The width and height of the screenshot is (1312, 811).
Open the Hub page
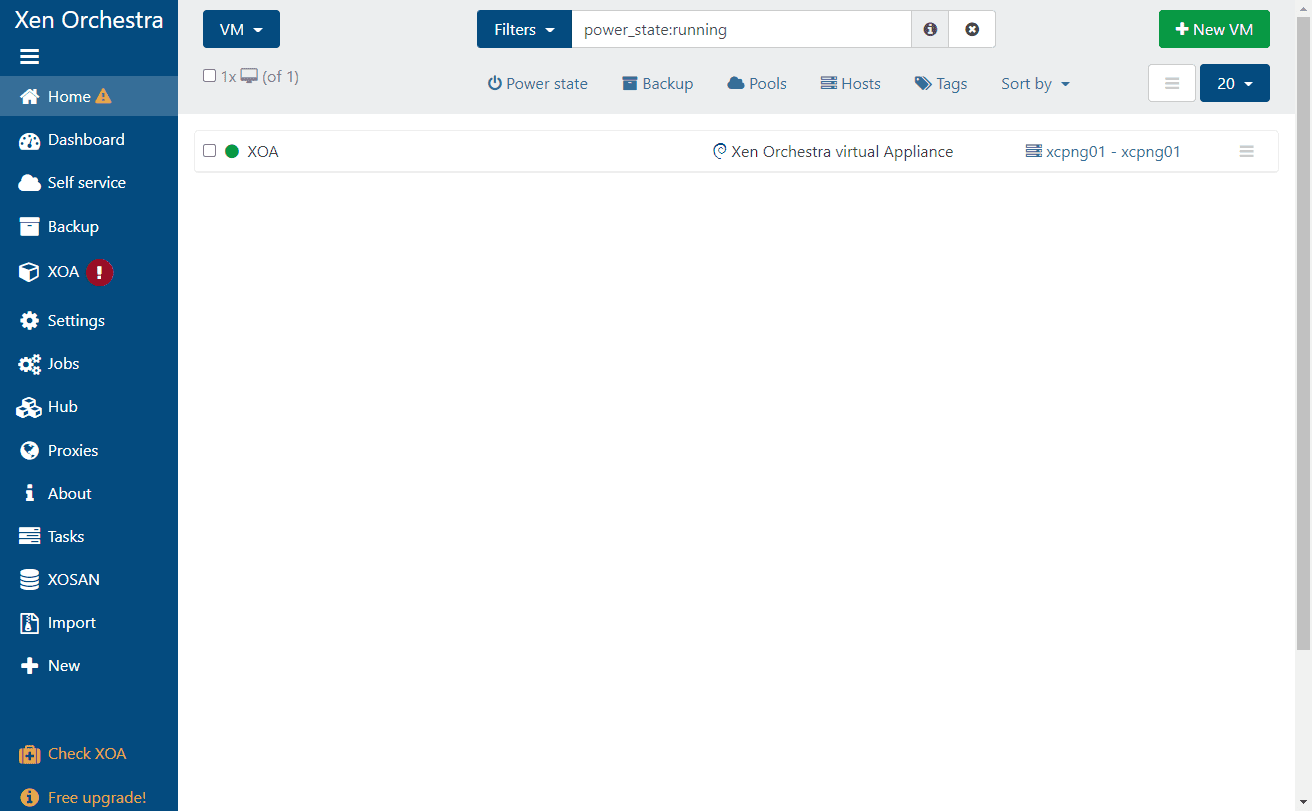tap(89, 407)
